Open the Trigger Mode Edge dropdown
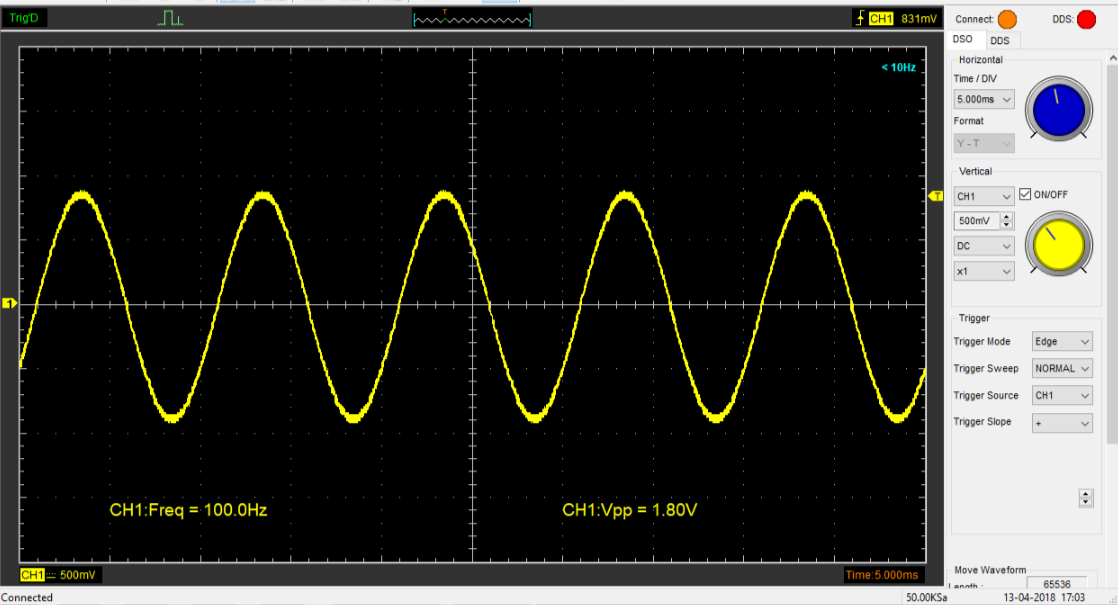1118x605 pixels. 1062,341
